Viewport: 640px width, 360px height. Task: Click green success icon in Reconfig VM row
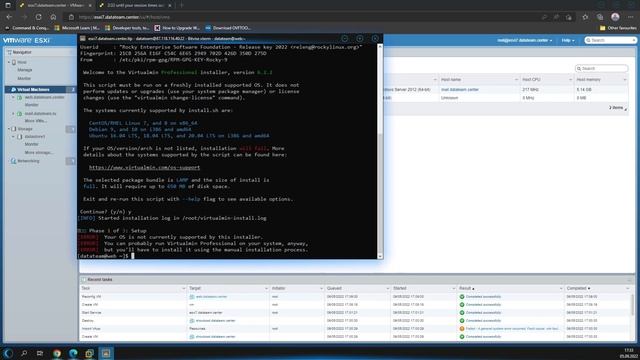pos(462,297)
